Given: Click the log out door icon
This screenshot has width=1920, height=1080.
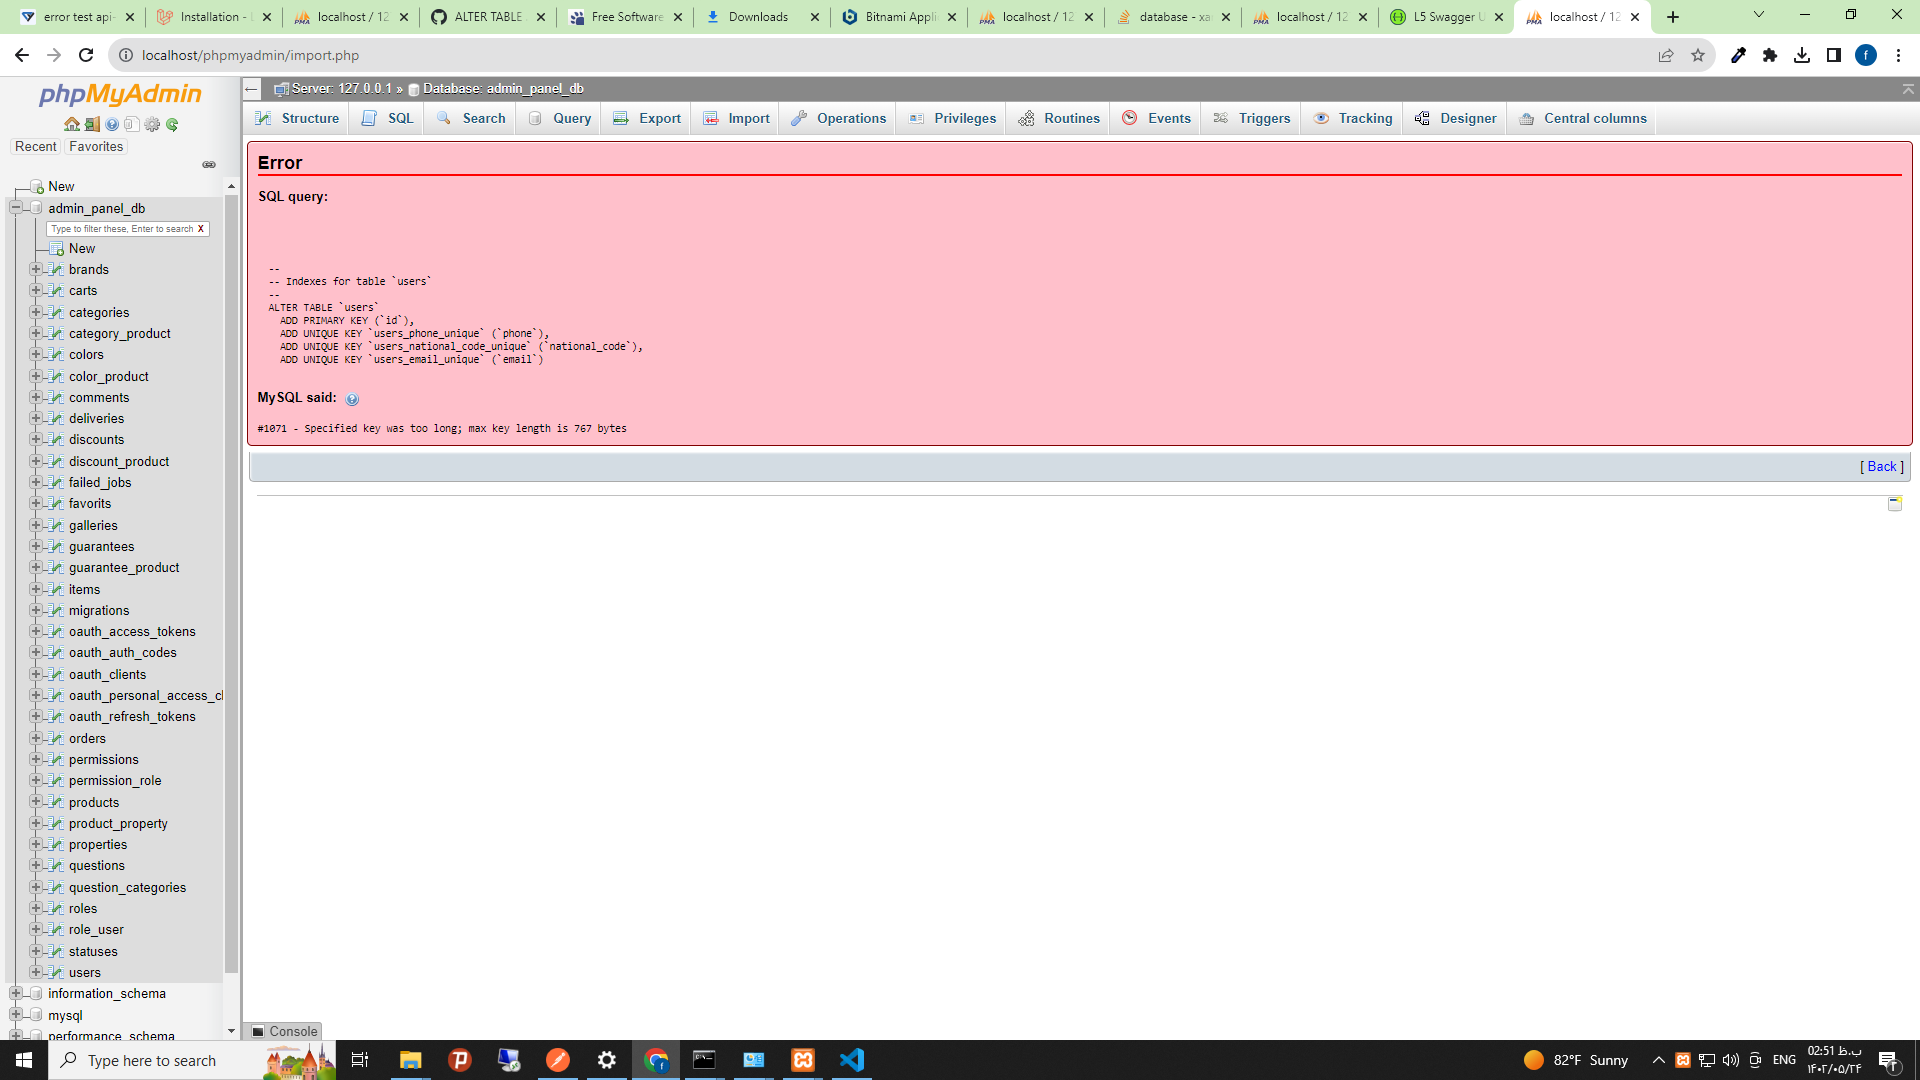Looking at the screenshot, I should click(x=92, y=125).
